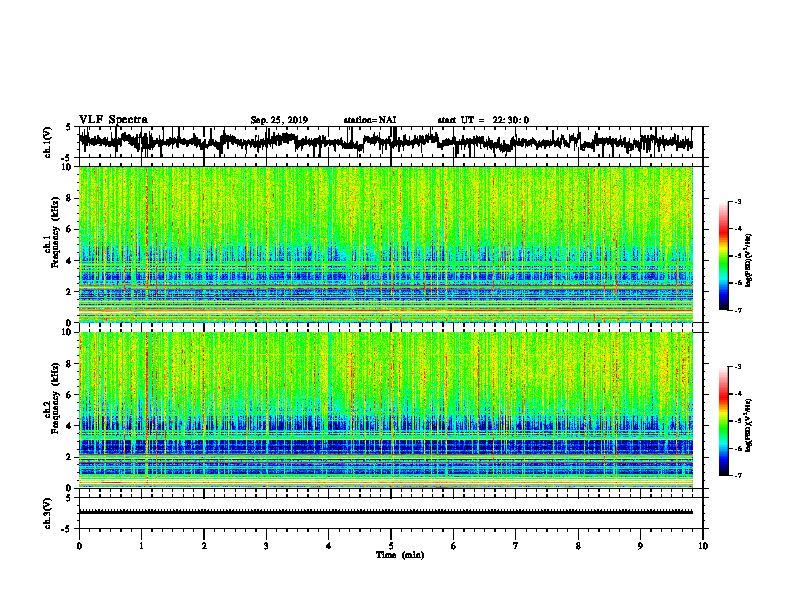Select the "start UT = 22:30:0" text
The width and height of the screenshot is (792, 612).
pos(483,120)
